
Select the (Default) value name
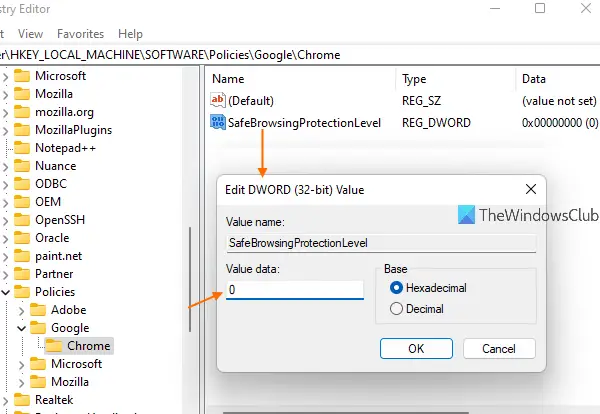(251, 101)
